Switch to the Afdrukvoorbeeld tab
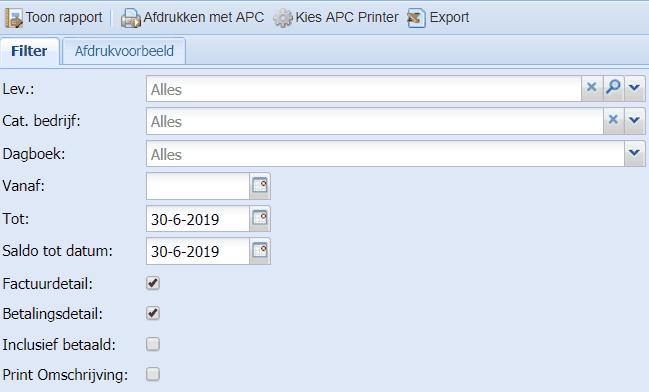Image resolution: width=649 pixels, height=392 pixels. [x=124, y=51]
